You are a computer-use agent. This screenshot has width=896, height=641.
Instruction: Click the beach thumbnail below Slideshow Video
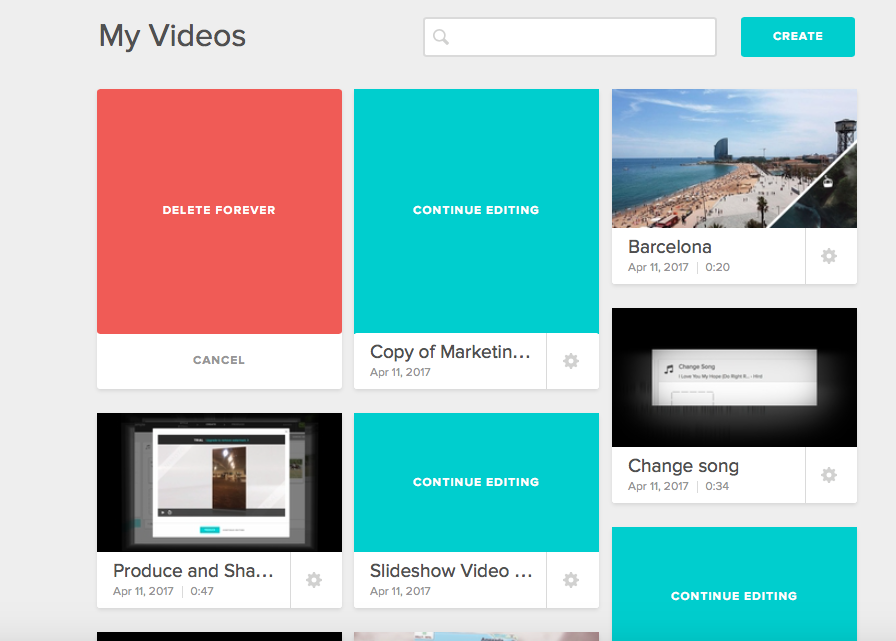476,637
